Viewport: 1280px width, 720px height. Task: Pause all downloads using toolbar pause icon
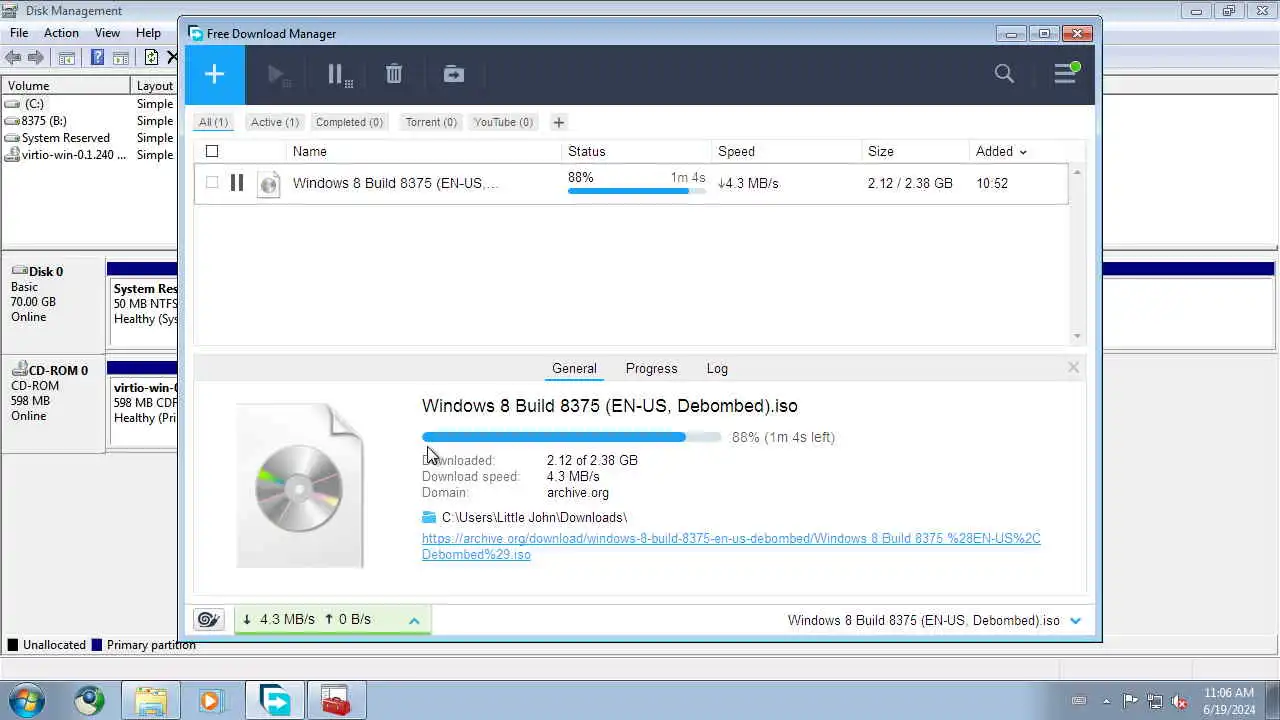[338, 74]
